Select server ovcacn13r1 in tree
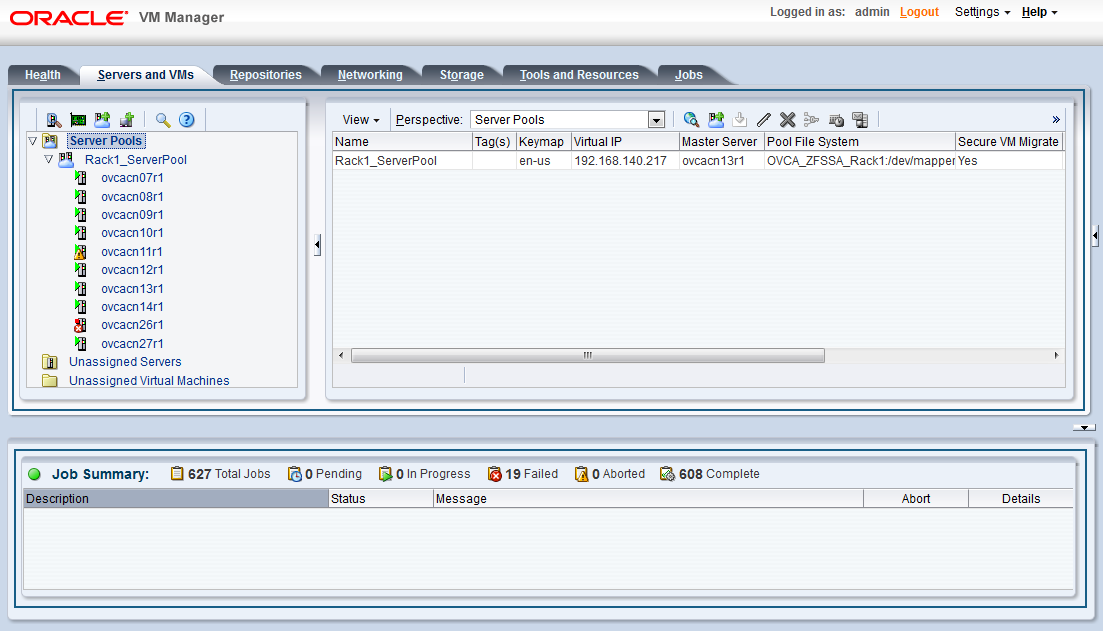 [x=132, y=288]
